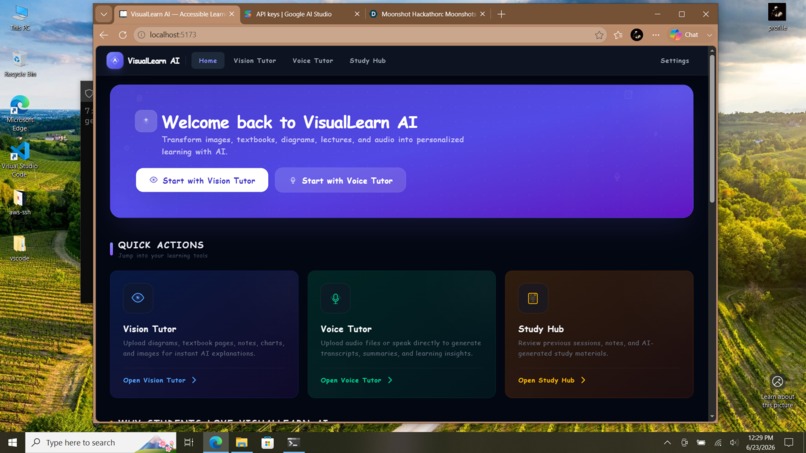This screenshot has width=806, height=453.
Task: Click the Study Hub card title
Action: click(x=541, y=329)
